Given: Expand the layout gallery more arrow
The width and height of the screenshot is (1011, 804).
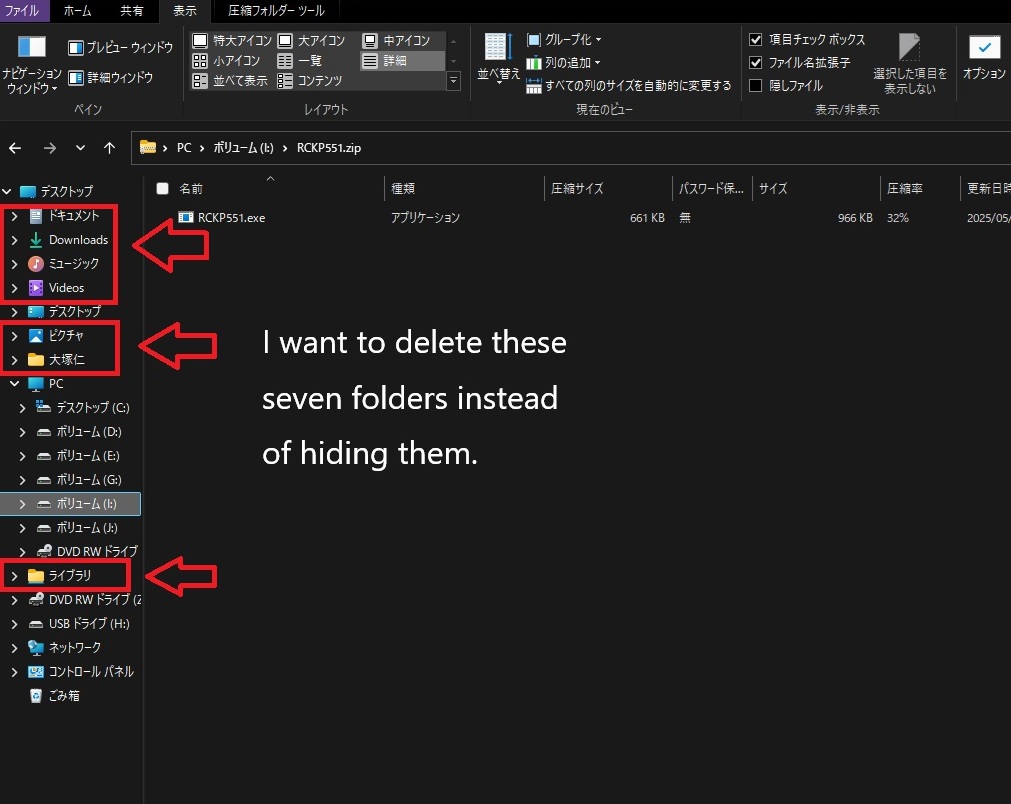Looking at the screenshot, I should (454, 81).
